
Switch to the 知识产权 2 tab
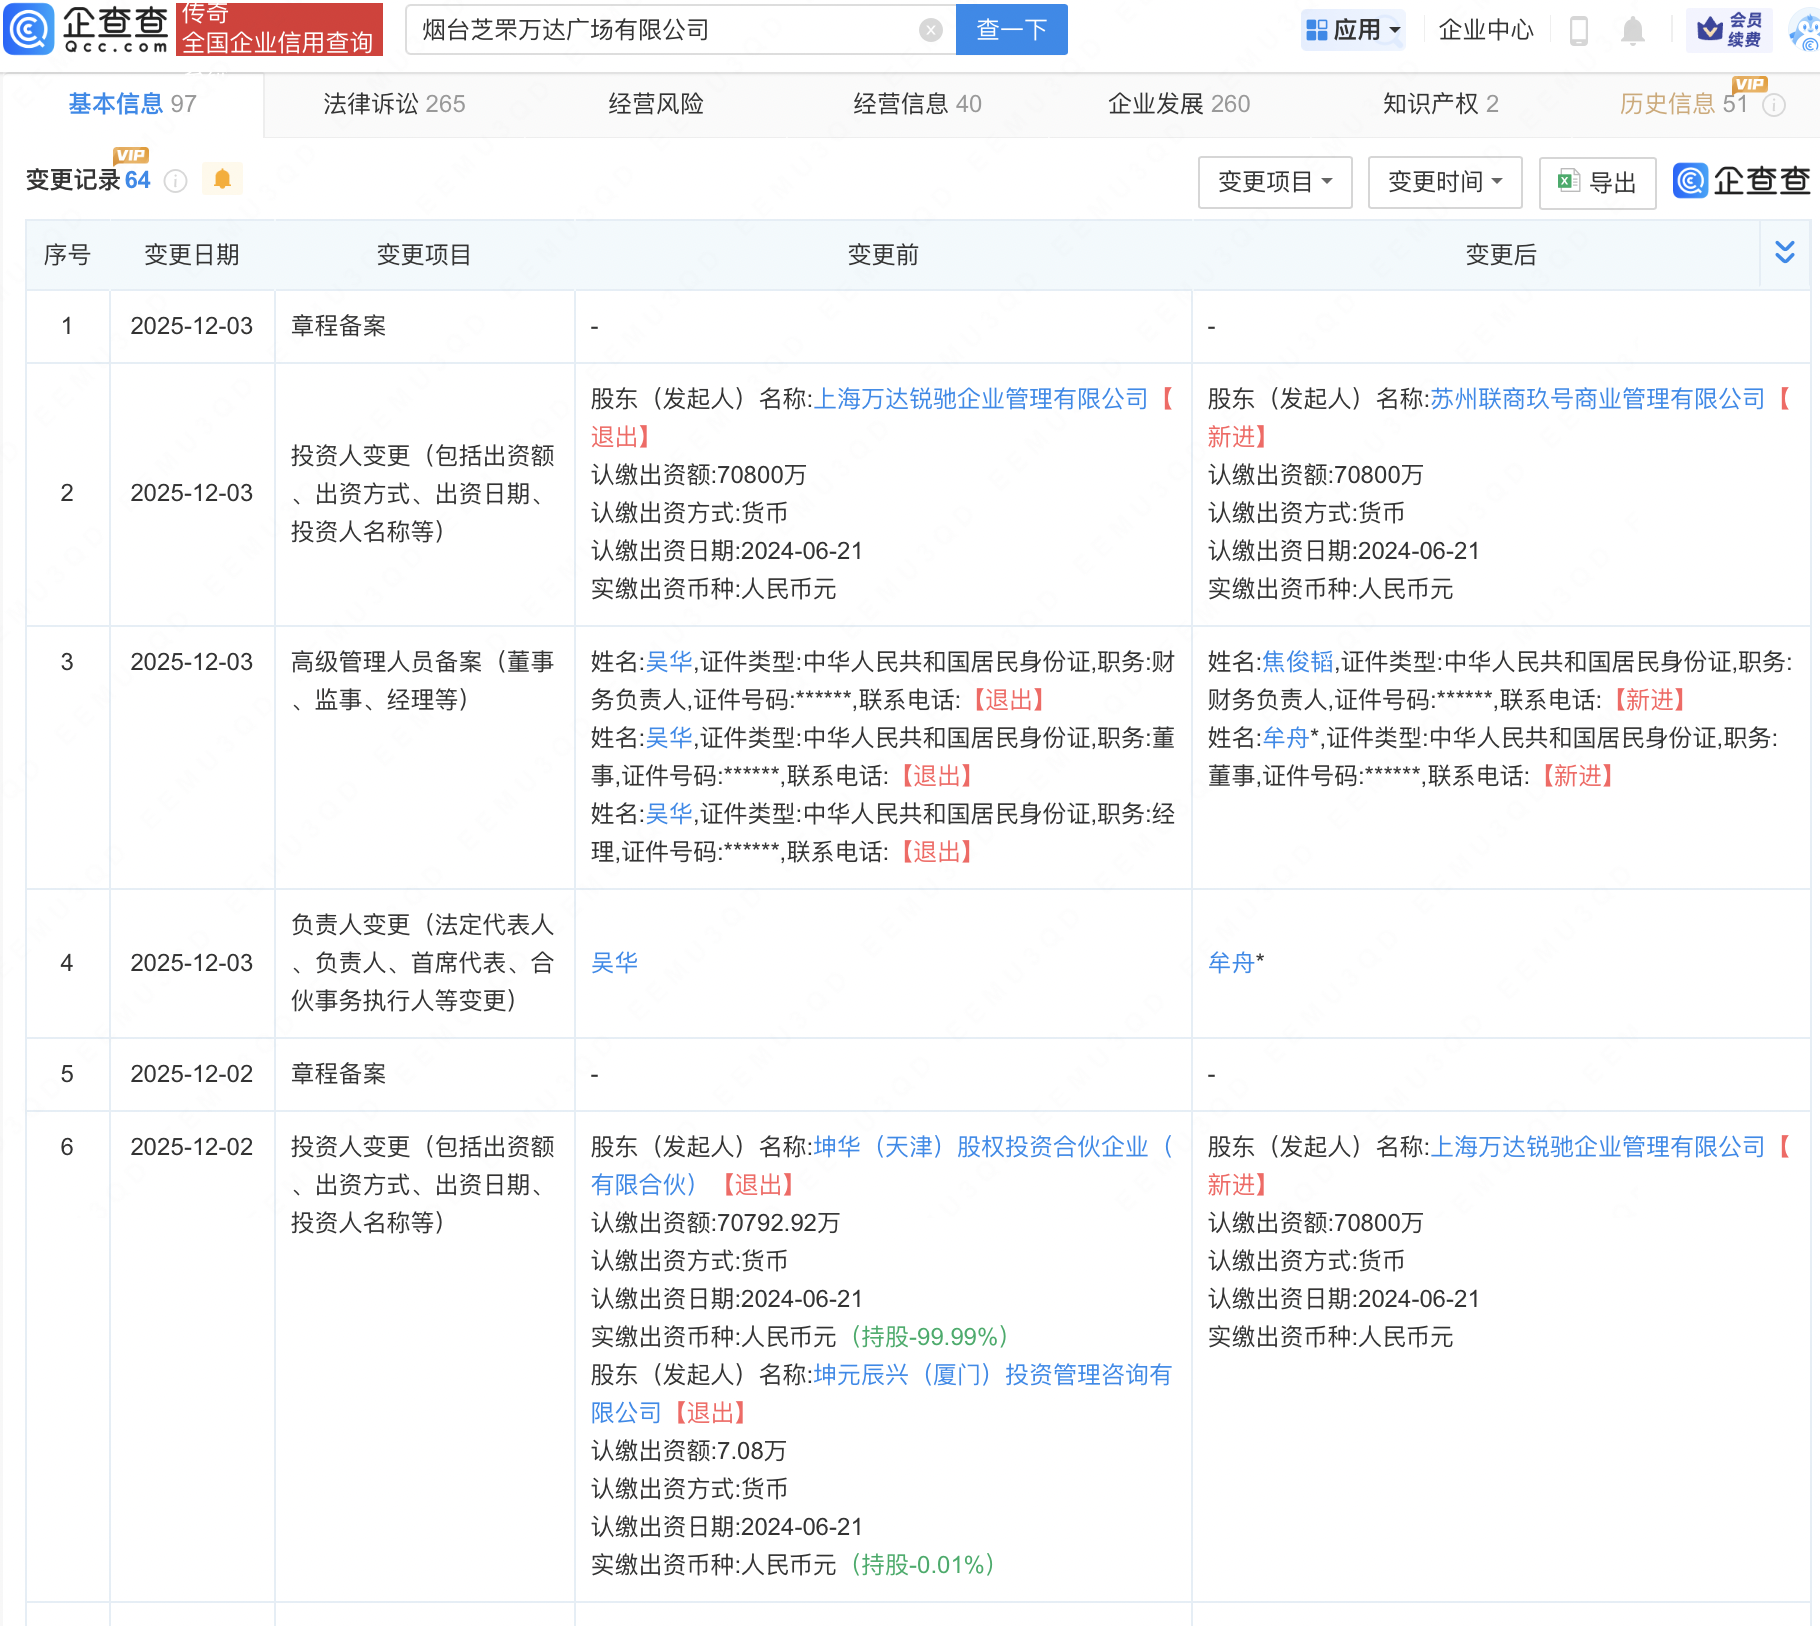(x=1440, y=104)
